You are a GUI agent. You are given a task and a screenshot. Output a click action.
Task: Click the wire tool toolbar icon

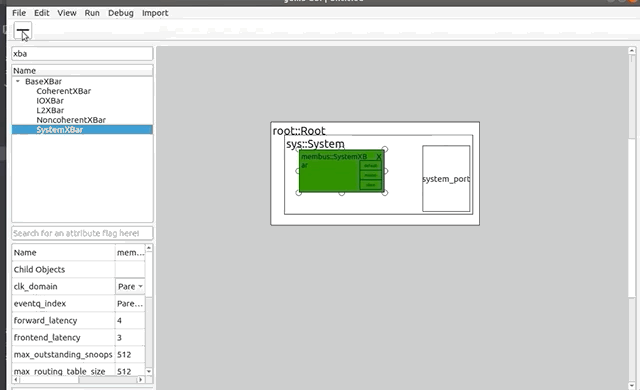[x=22, y=31]
